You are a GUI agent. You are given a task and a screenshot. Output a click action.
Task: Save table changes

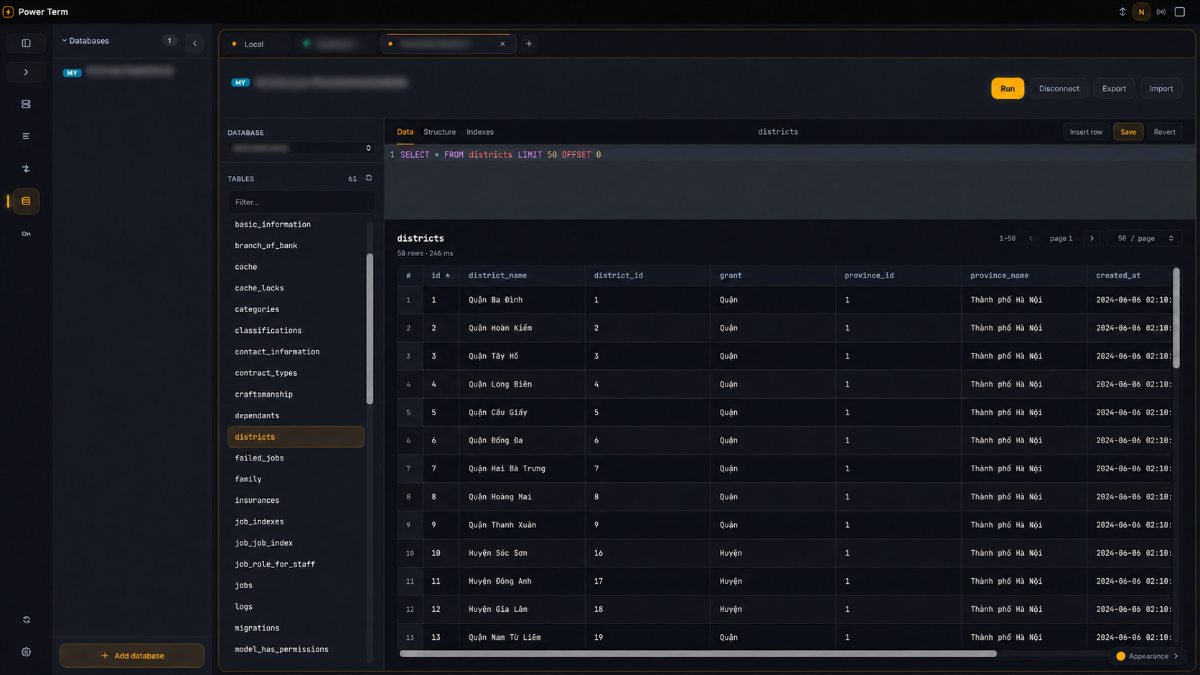(x=1128, y=132)
